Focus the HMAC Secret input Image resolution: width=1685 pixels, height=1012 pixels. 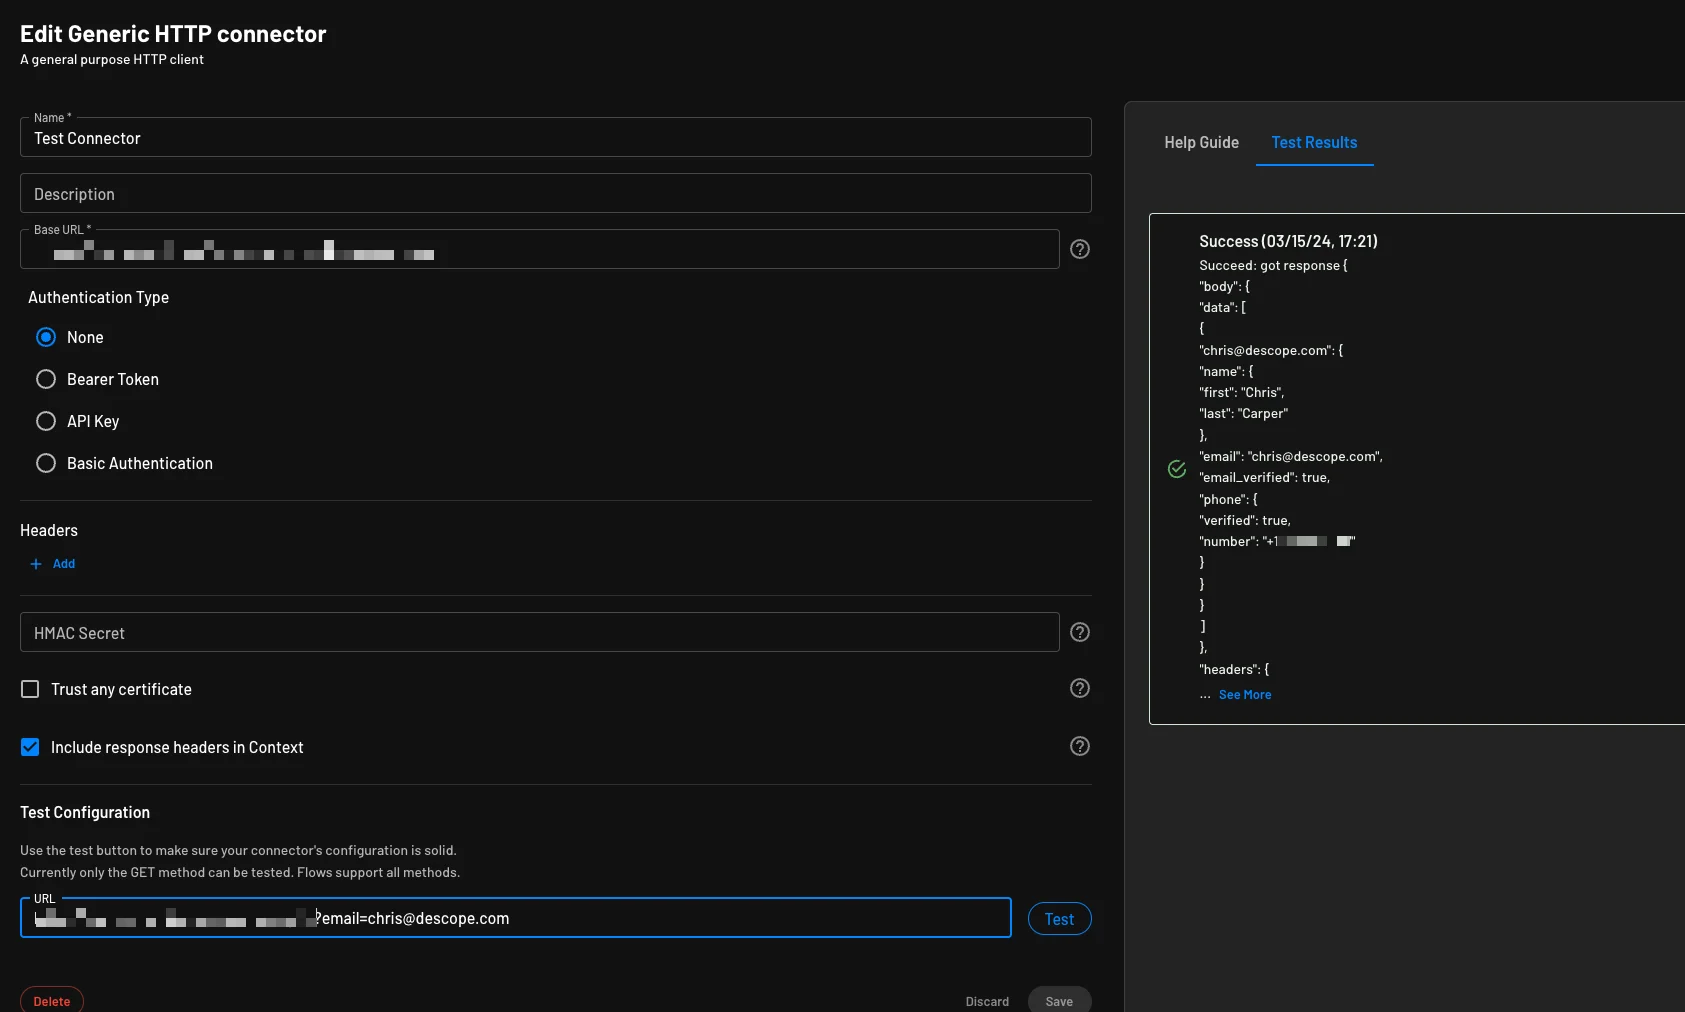click(x=539, y=633)
